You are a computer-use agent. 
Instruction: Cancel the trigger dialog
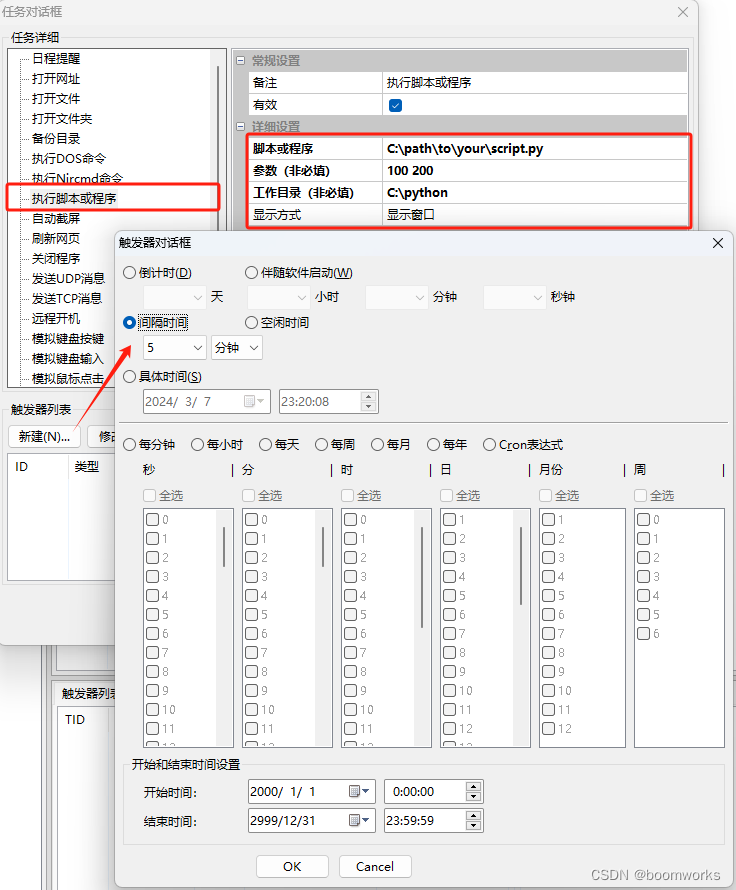tap(375, 866)
